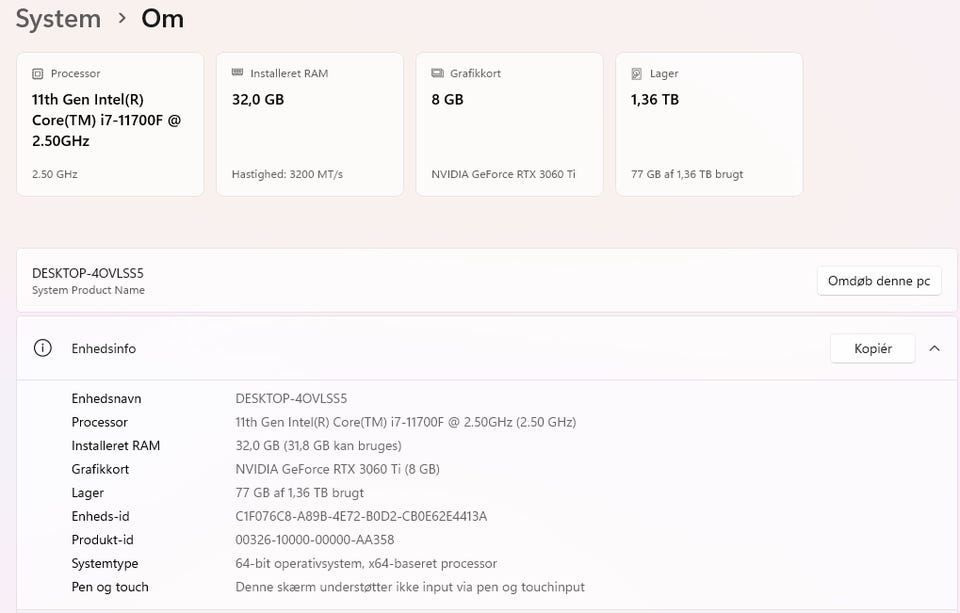
Task: Select the Processor value in Enhedsinfo list
Action: pos(405,422)
